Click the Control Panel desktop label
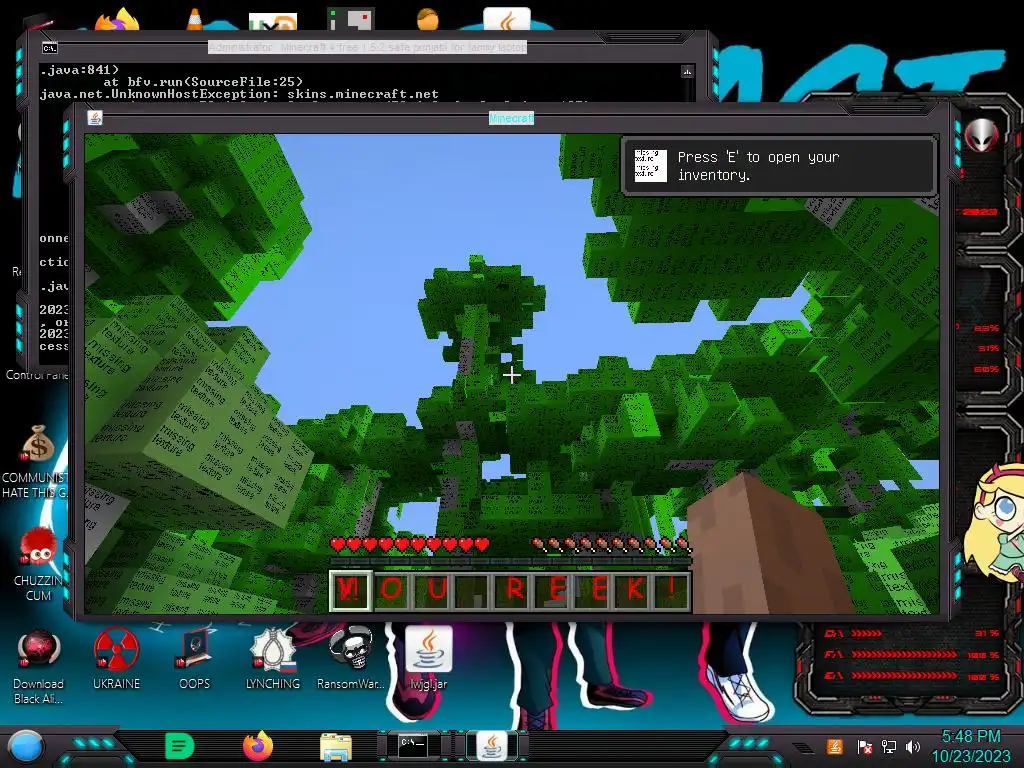The width and height of the screenshot is (1024, 768). click(37, 375)
